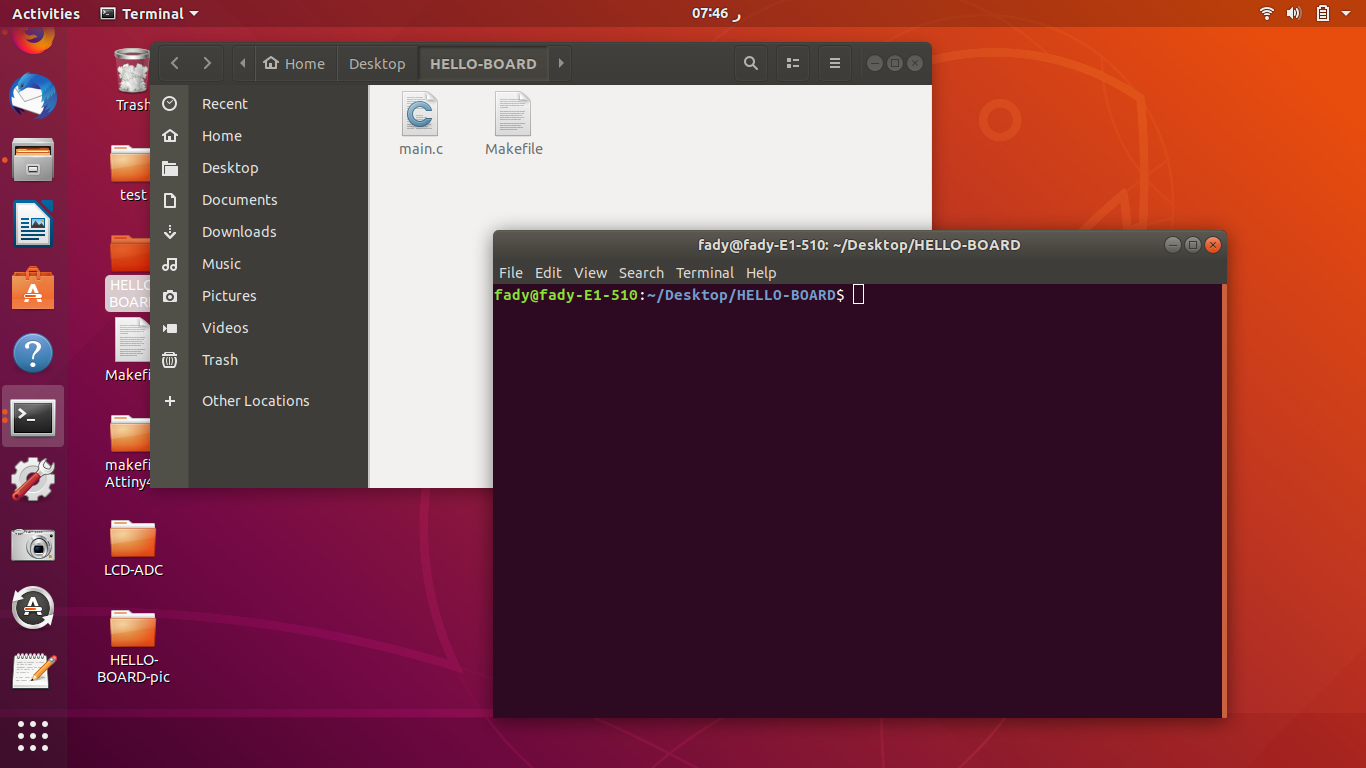The height and width of the screenshot is (768, 1366).
Task: Open Trash in the Files sidebar
Action: point(259,360)
